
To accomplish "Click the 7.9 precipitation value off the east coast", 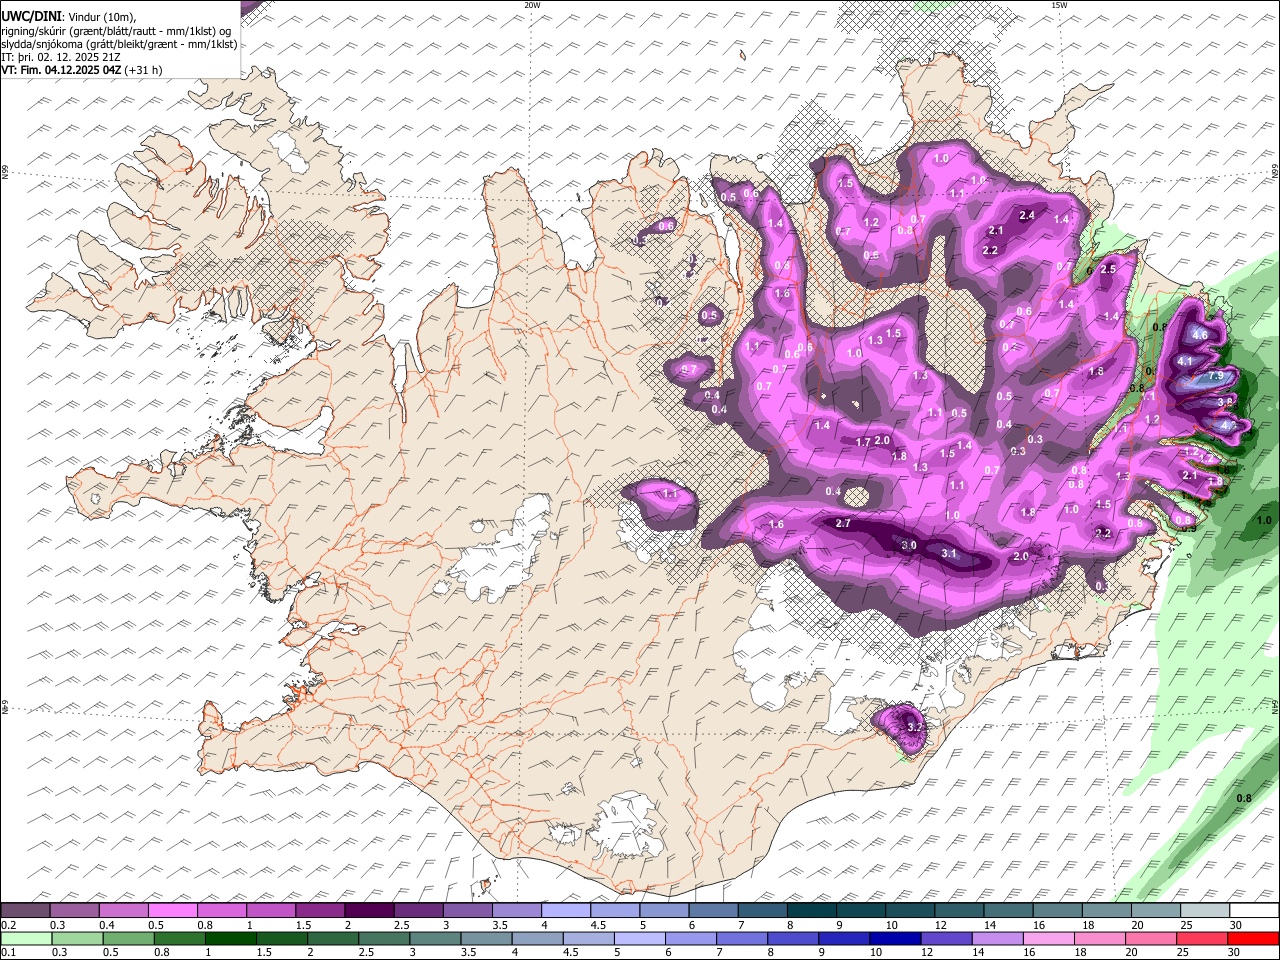I will (1216, 375).
